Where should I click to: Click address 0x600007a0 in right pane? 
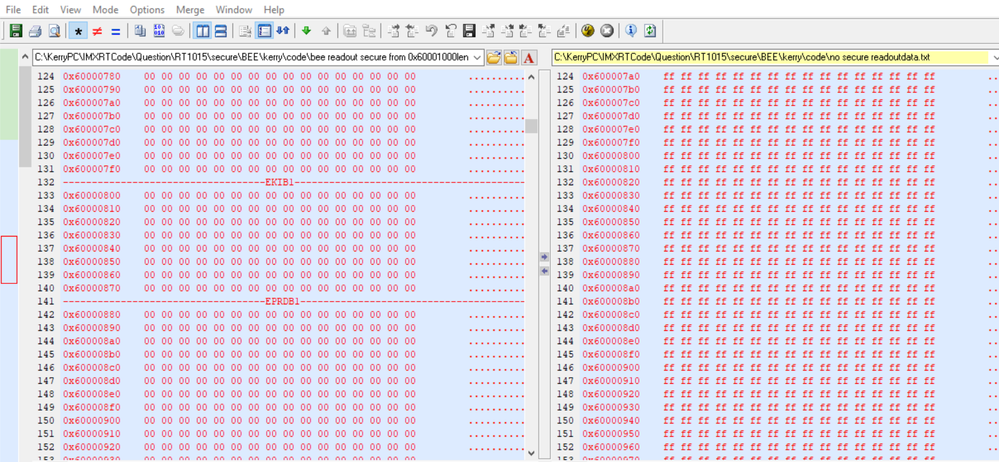click(x=611, y=76)
